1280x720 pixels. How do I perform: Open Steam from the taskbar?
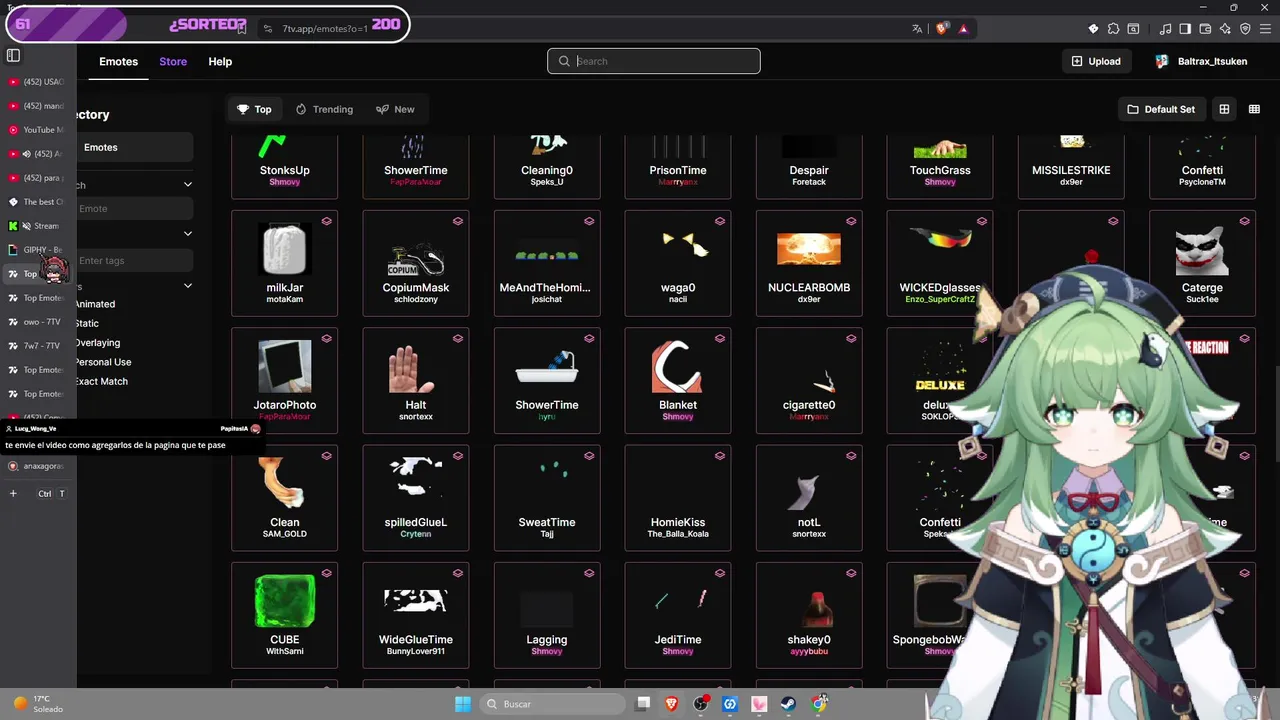point(788,704)
